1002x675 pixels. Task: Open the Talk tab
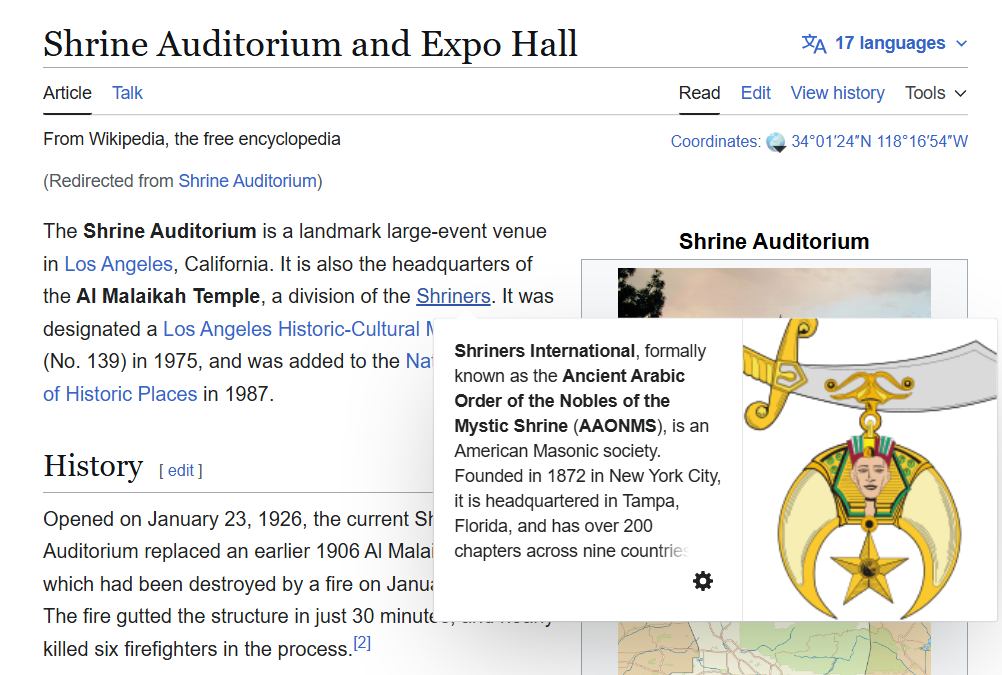[127, 93]
